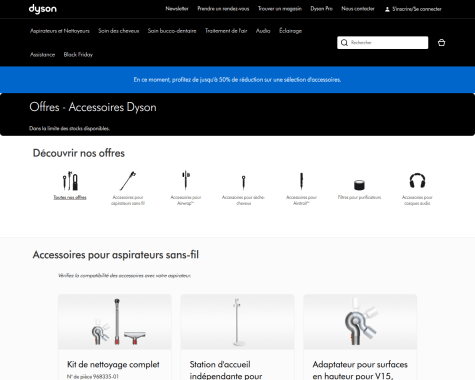Screen dimensions: 475x380
Task: Open Prendre un rendez-vous link
Action: point(223,9)
